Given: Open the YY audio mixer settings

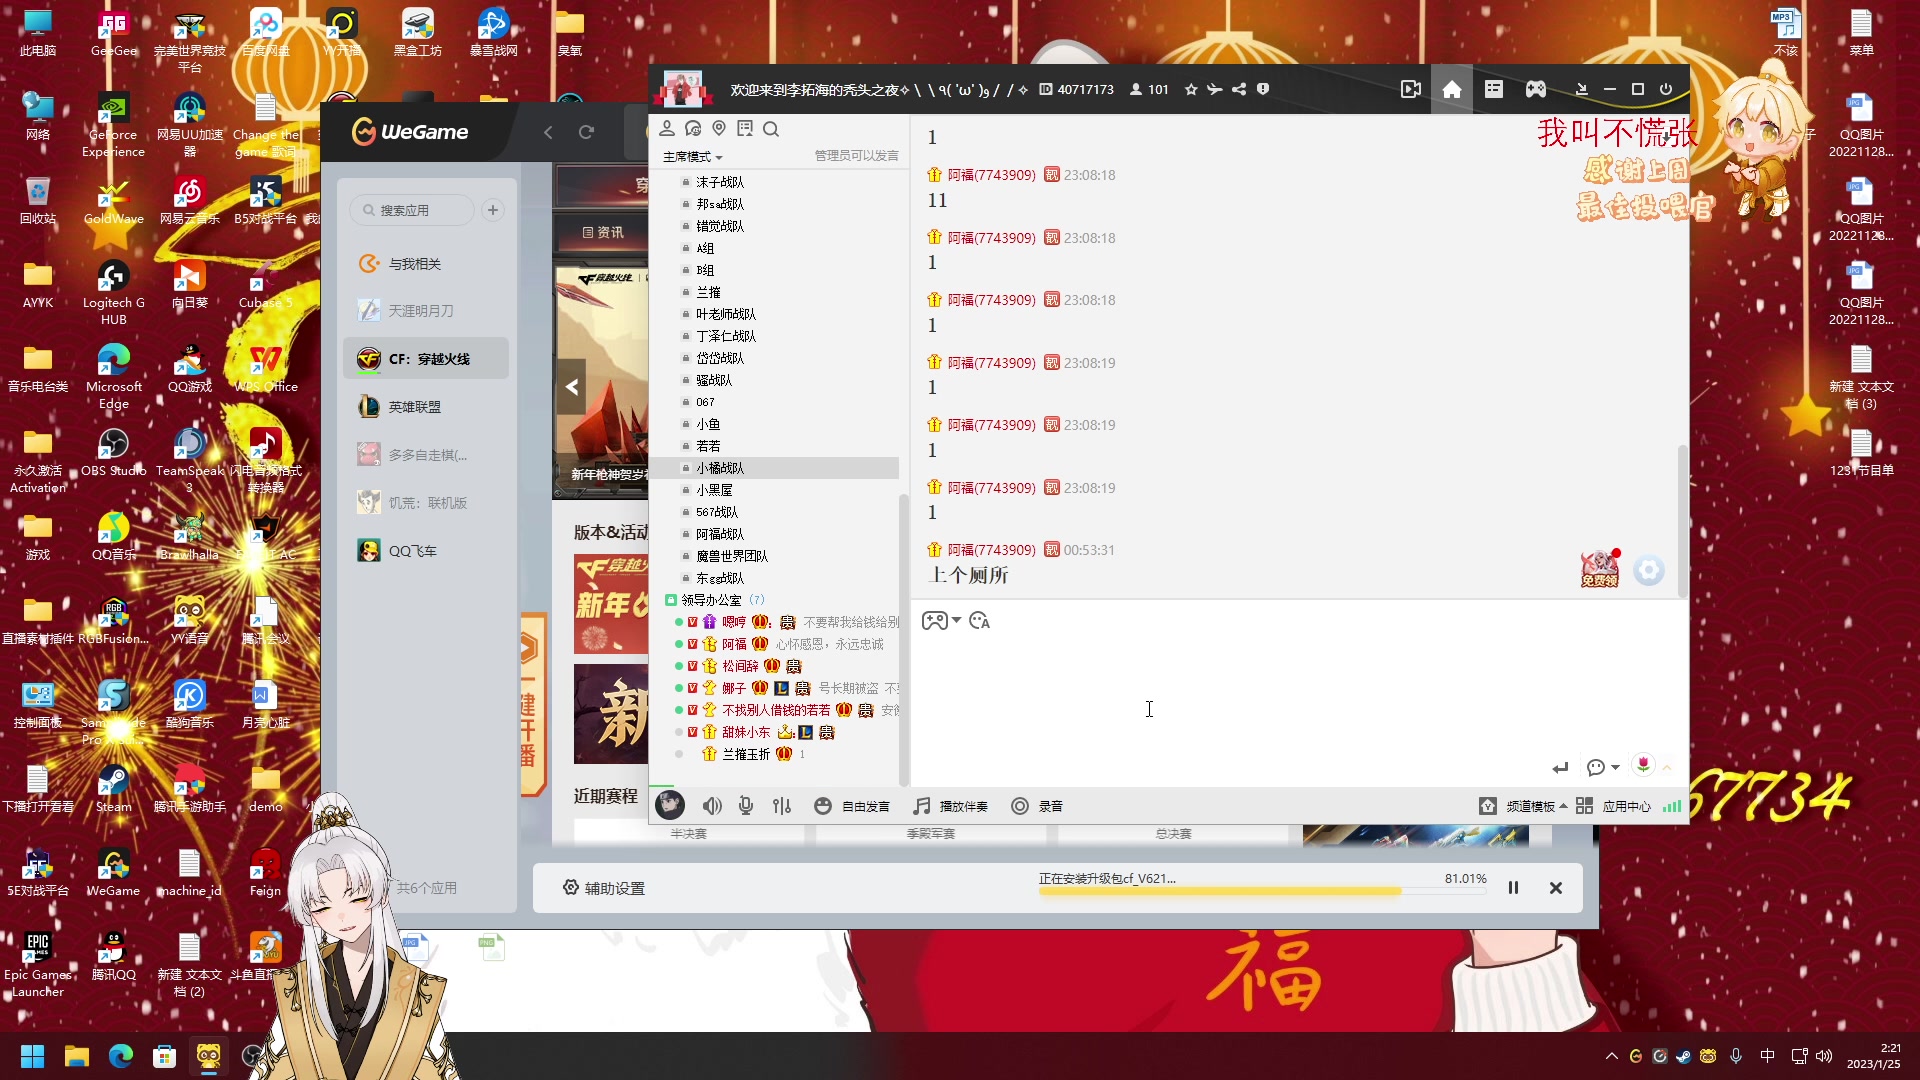Looking at the screenshot, I should click(782, 806).
